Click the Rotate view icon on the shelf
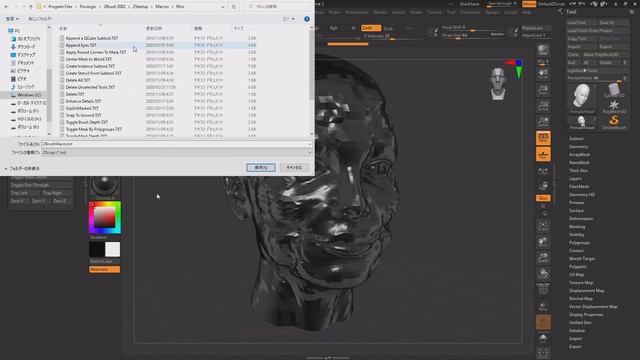This screenshot has width=640, height=360. [543, 273]
